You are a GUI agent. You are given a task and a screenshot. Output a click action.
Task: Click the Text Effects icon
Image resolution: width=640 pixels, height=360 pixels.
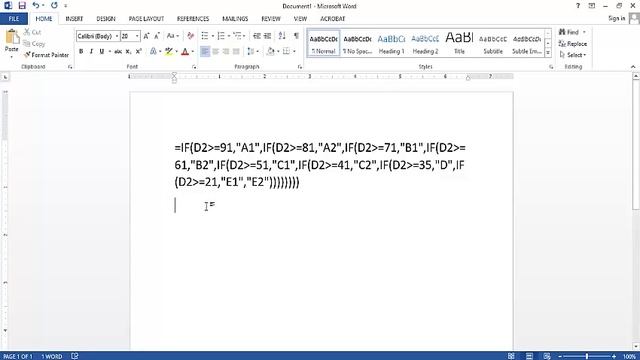(153, 51)
